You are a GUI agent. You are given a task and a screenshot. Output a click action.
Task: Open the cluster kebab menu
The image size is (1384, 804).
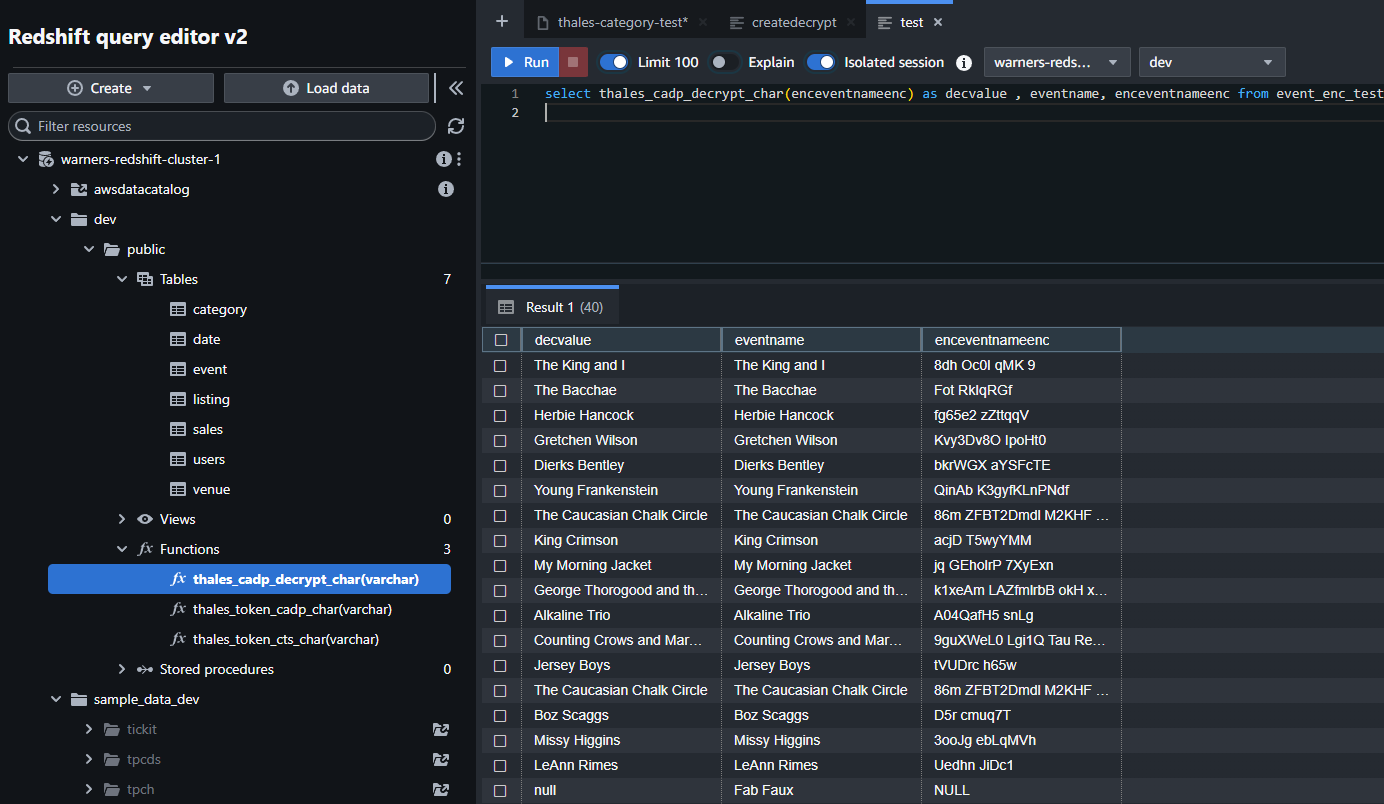click(x=459, y=159)
